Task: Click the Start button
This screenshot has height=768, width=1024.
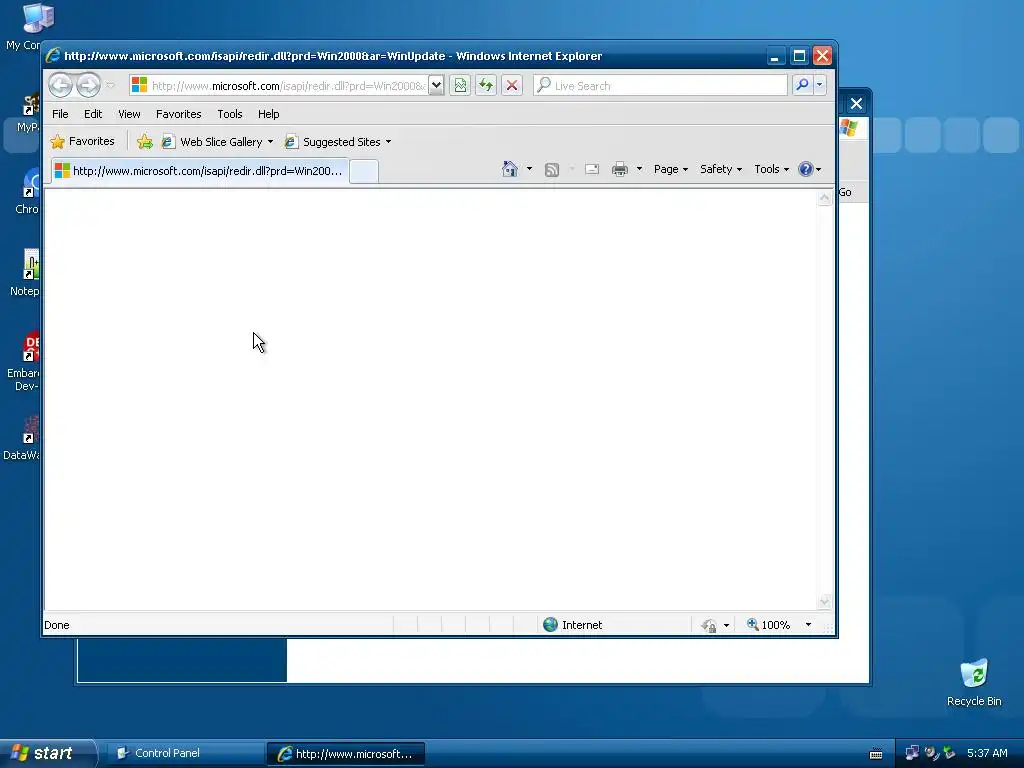Action: click(x=48, y=753)
